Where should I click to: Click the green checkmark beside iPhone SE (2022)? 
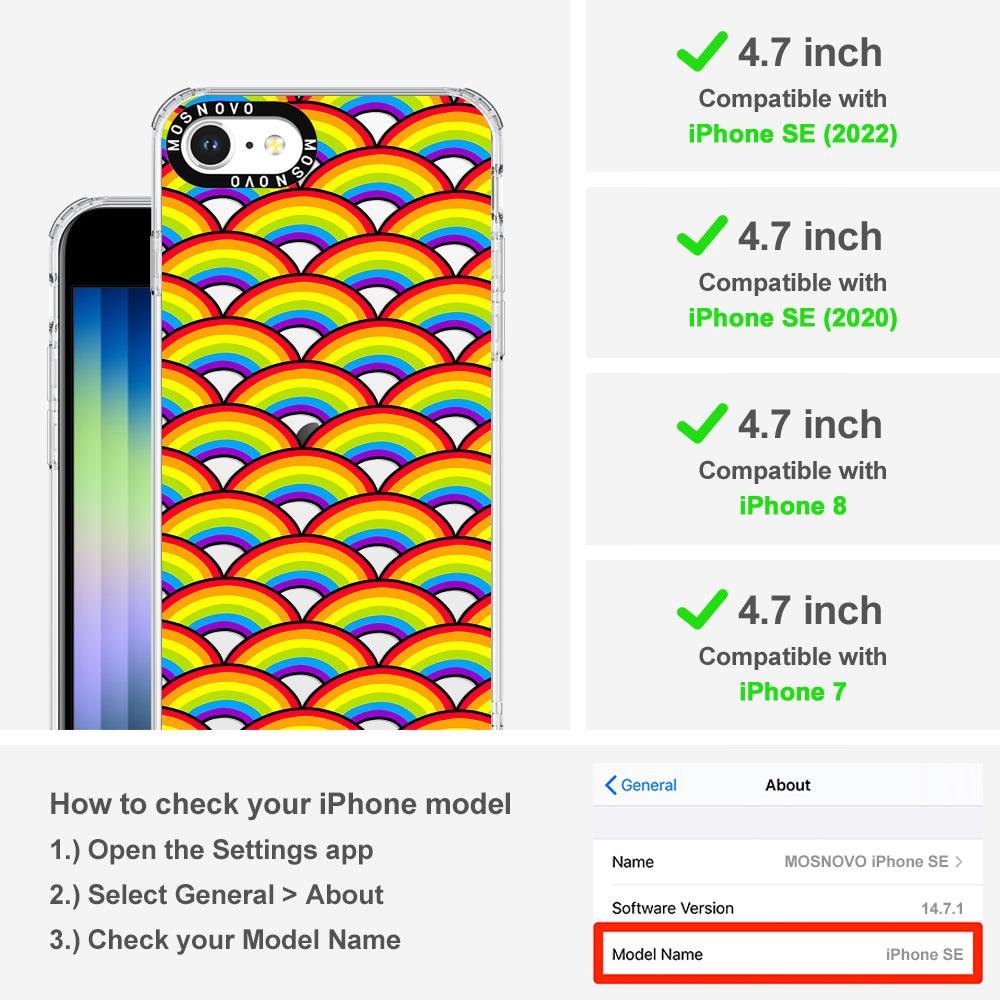702,51
